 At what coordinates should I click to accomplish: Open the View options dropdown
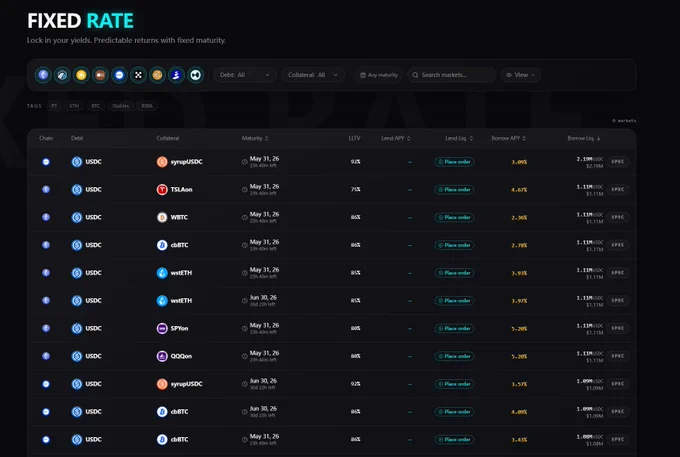(x=520, y=75)
